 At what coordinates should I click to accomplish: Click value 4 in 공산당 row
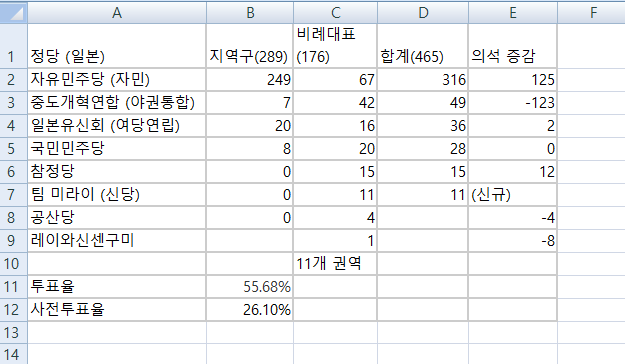[x=335, y=218]
